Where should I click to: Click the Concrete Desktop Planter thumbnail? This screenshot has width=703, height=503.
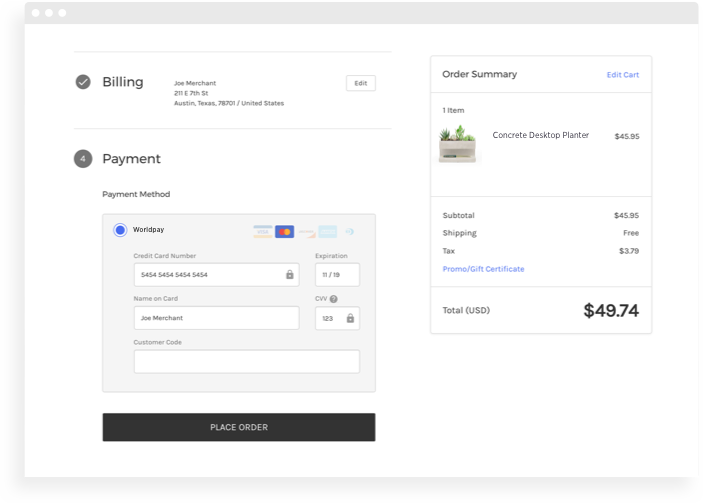[457, 144]
